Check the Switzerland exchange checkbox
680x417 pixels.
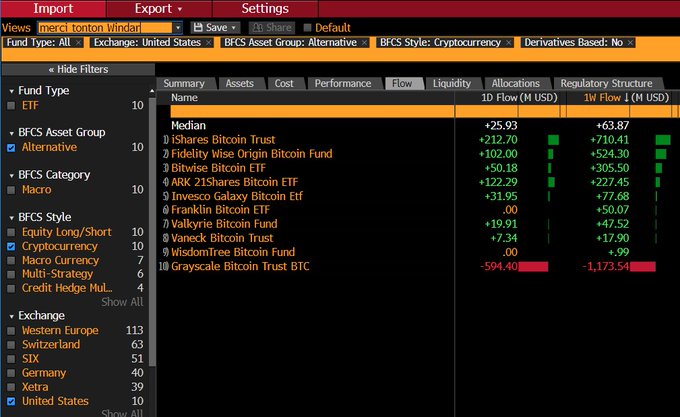click(x=11, y=345)
